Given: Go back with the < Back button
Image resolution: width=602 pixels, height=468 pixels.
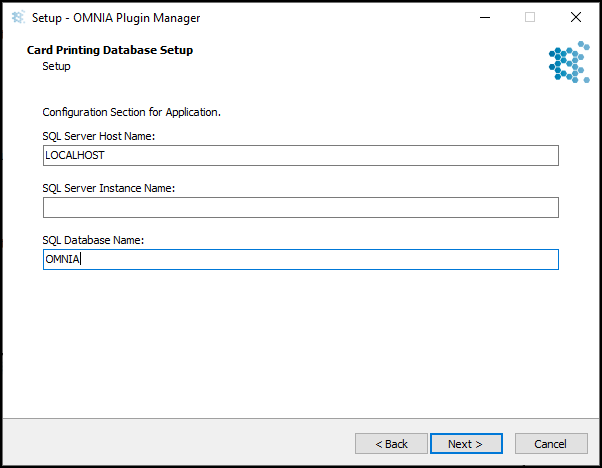Looking at the screenshot, I should pos(391,444).
